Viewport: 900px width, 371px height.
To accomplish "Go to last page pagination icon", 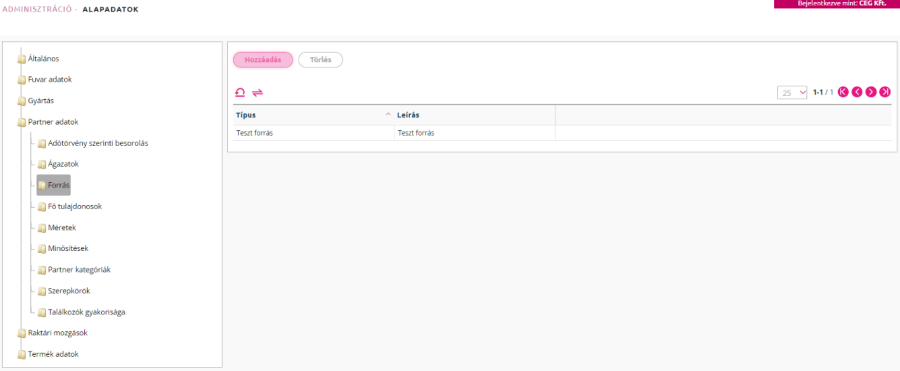I will click(885, 92).
